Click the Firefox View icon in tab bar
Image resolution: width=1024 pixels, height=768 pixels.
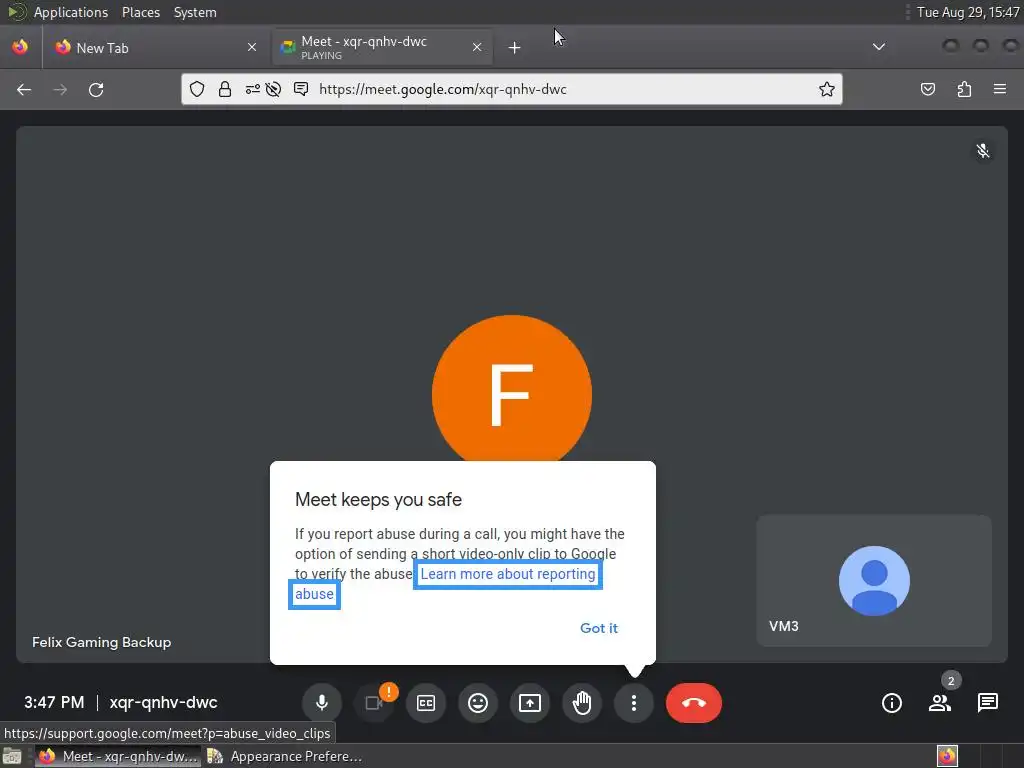tap(20, 47)
